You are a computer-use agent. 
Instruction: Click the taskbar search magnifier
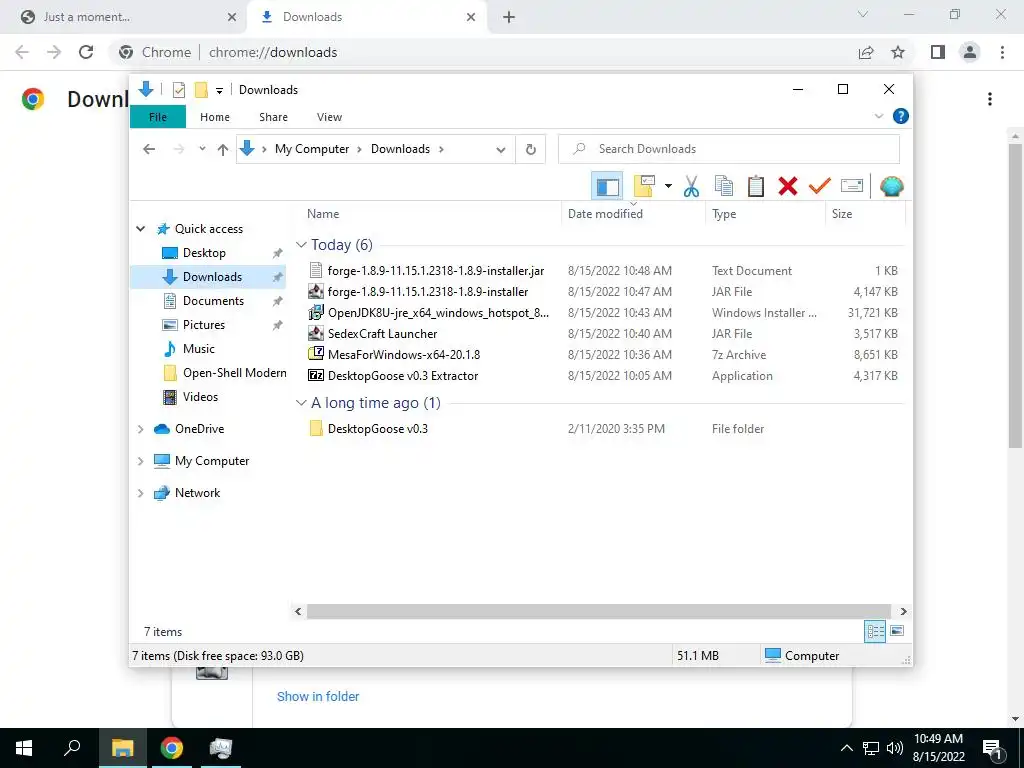coord(72,748)
